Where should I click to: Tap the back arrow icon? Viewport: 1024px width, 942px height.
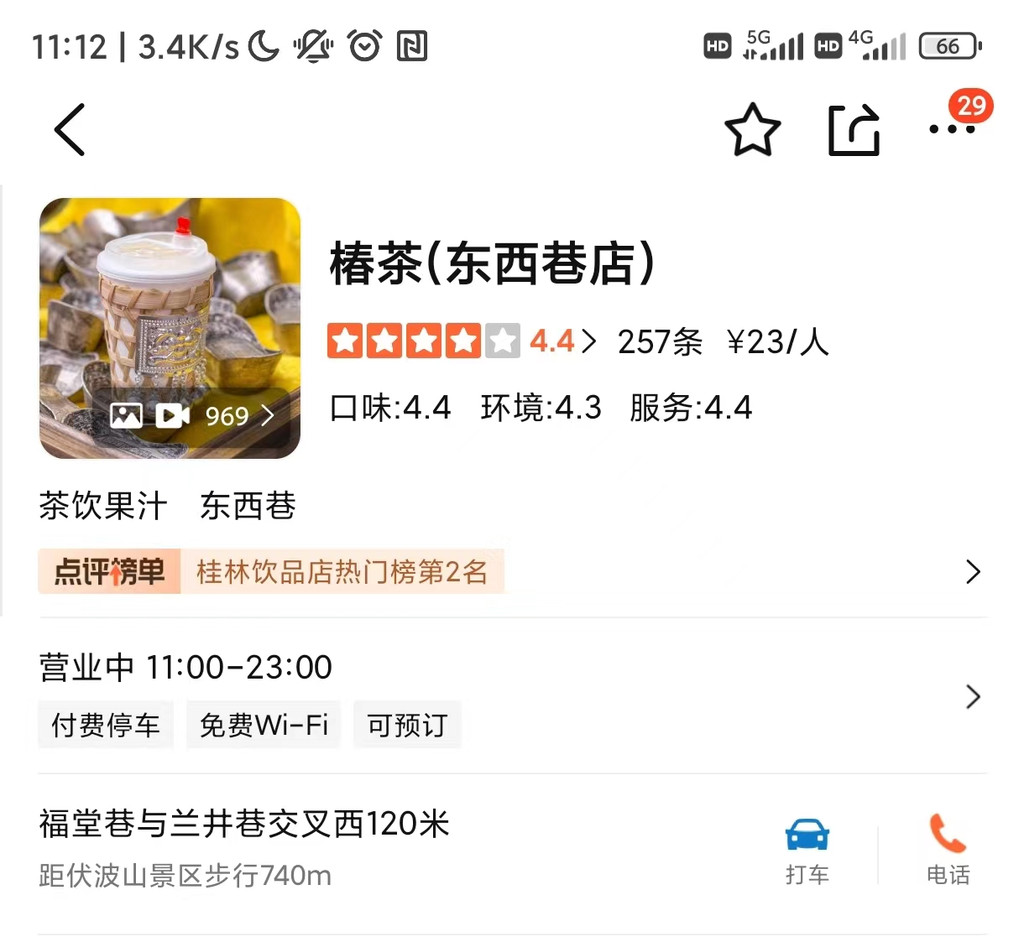pos(70,129)
